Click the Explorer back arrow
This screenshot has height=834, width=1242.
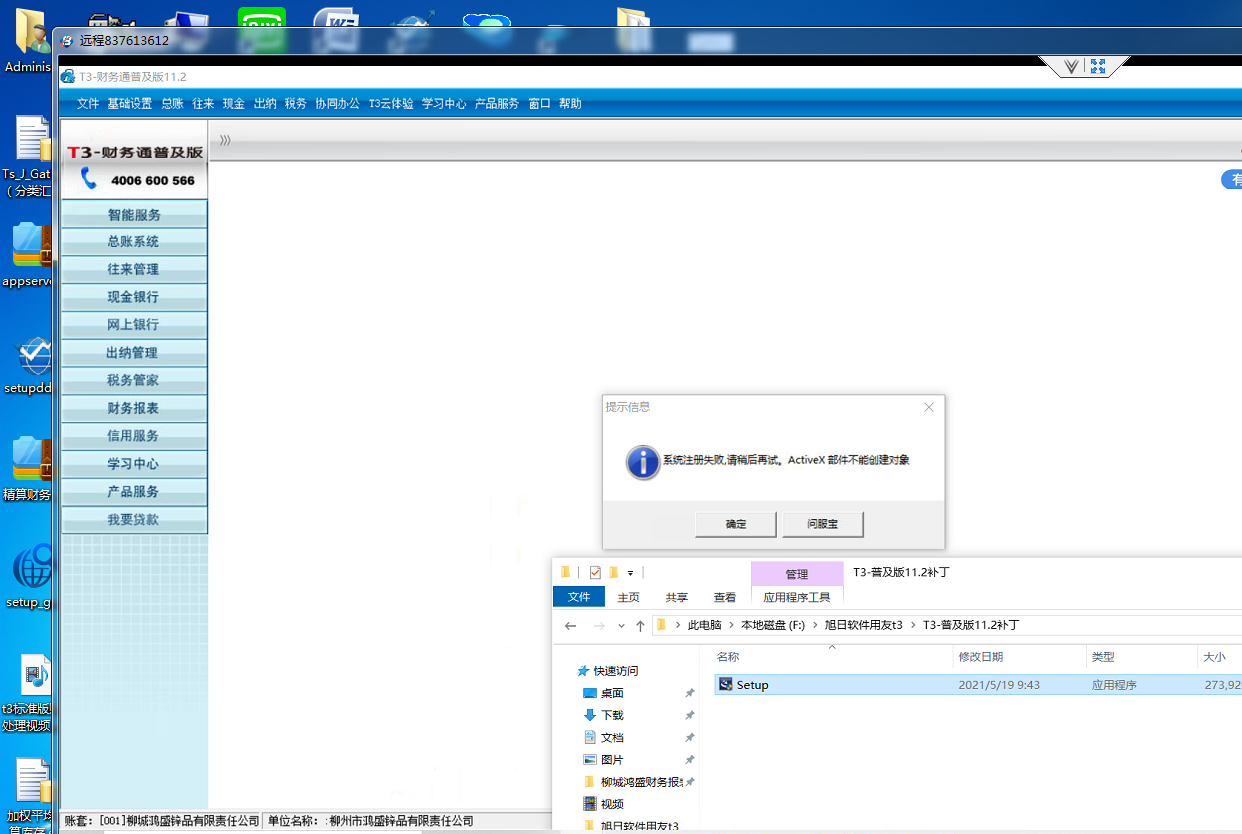(570, 625)
